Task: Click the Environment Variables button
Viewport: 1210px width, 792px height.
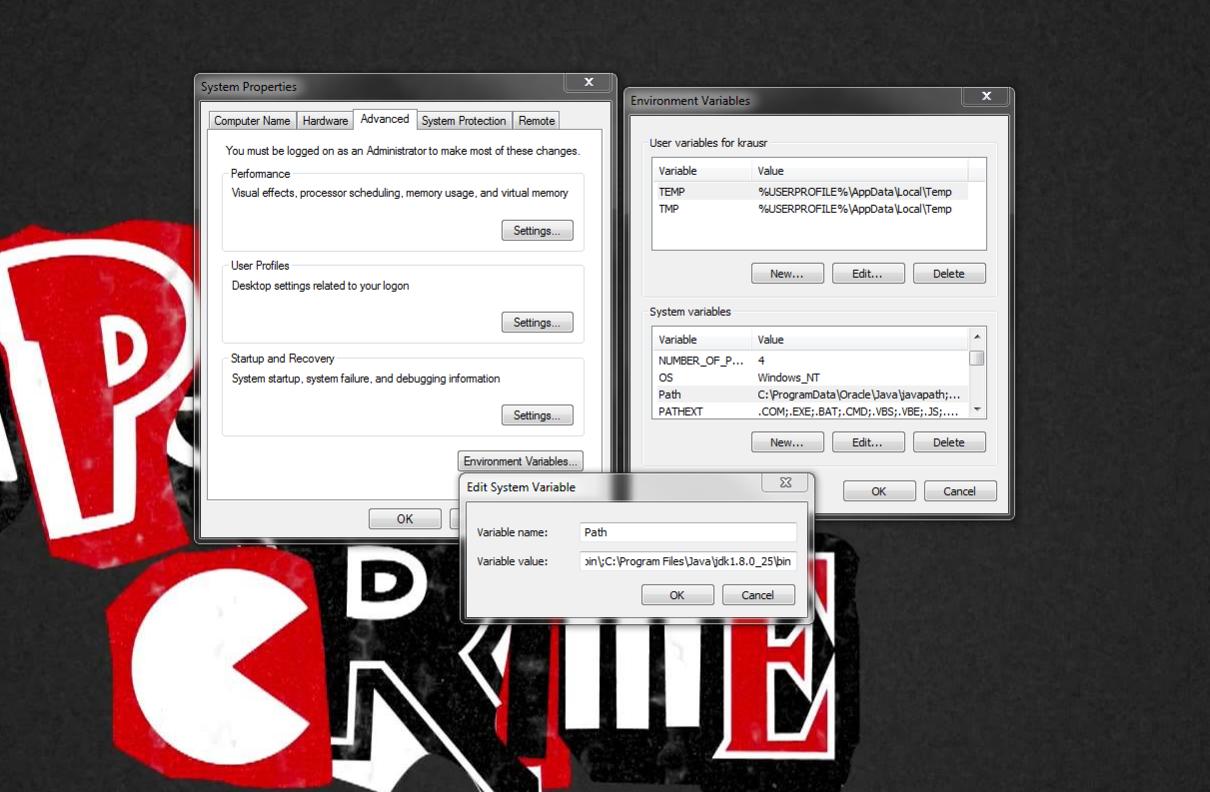Action: [x=520, y=461]
